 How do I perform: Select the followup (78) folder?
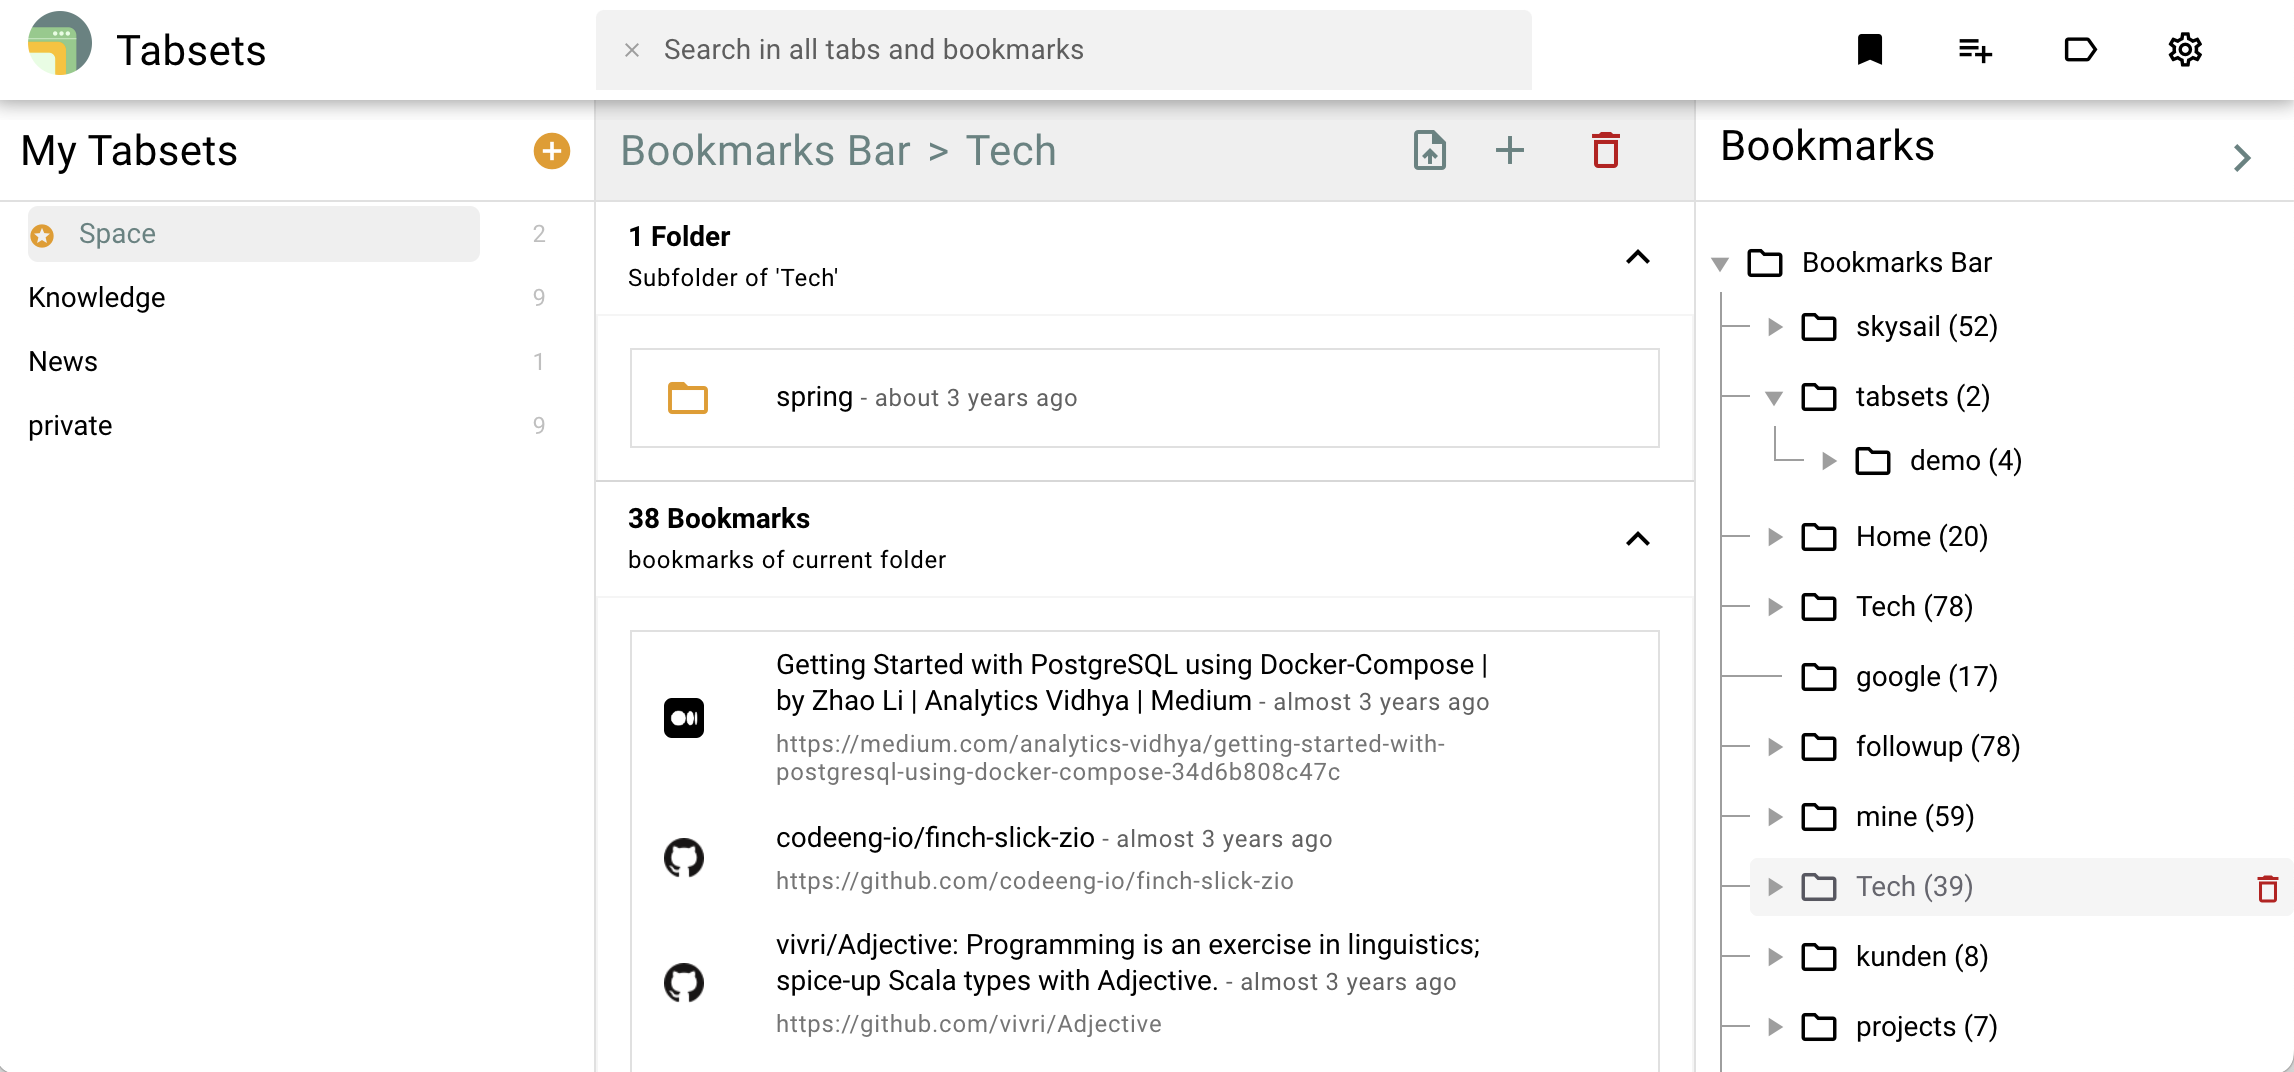1938,747
